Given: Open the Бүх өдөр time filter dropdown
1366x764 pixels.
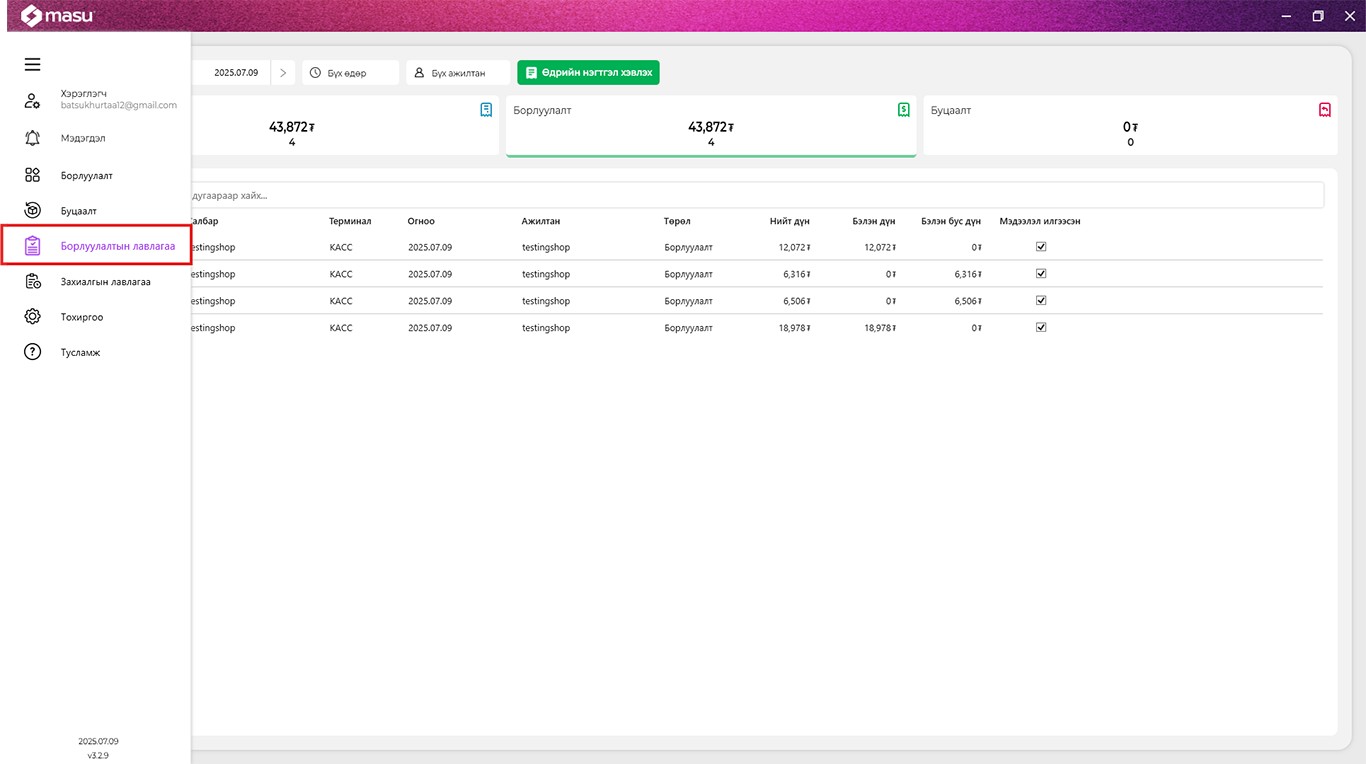Looking at the screenshot, I should 350,73.
